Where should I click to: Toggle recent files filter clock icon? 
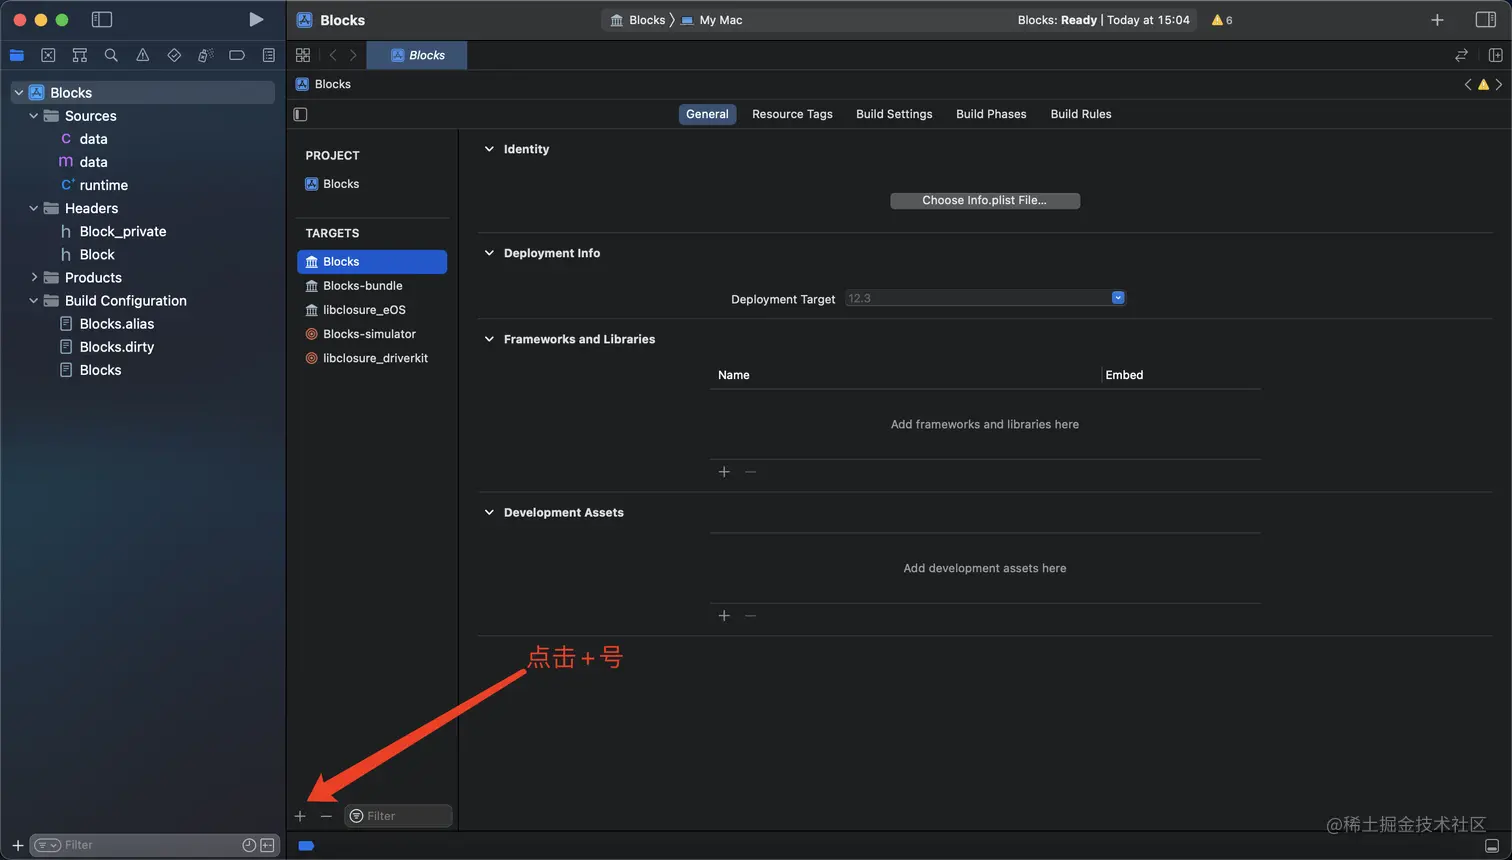(x=249, y=845)
